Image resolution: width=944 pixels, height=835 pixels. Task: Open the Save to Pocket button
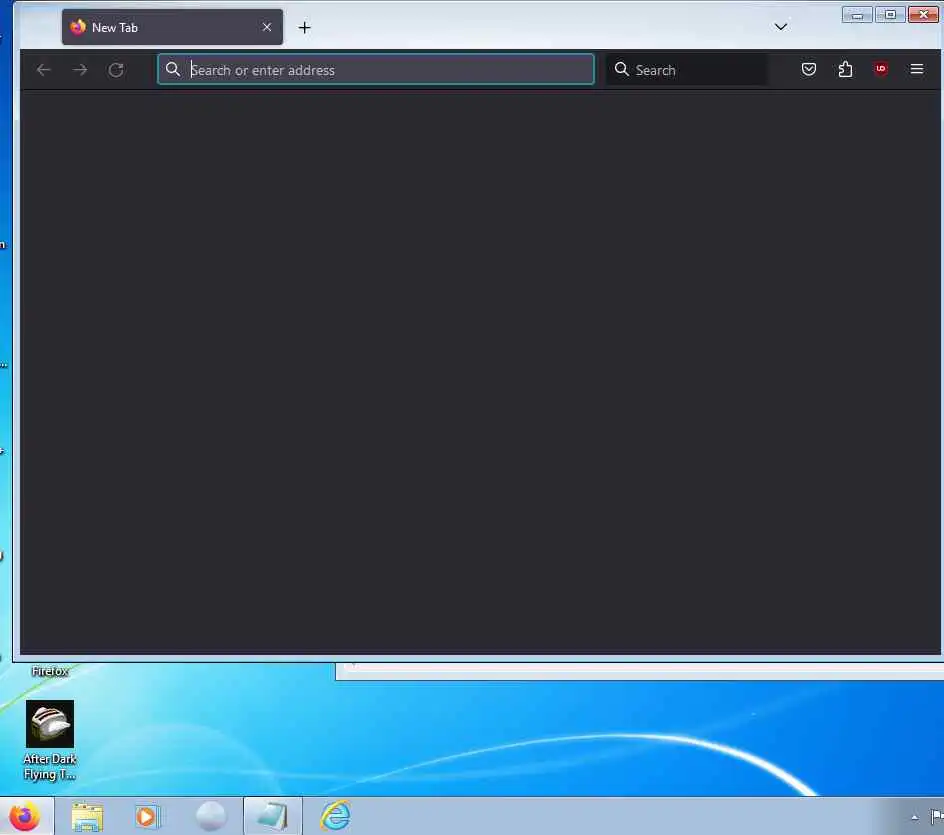click(x=809, y=69)
